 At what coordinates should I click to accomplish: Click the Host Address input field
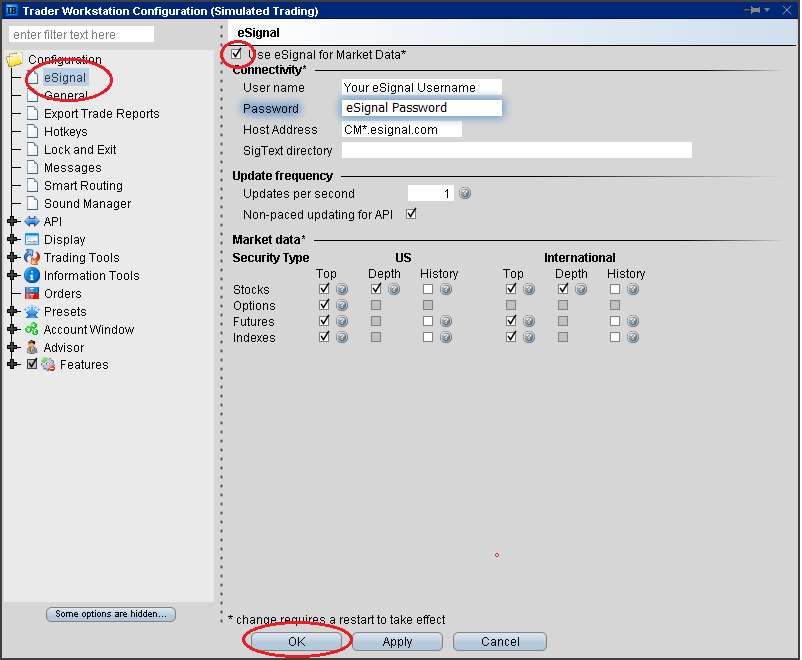tap(402, 129)
